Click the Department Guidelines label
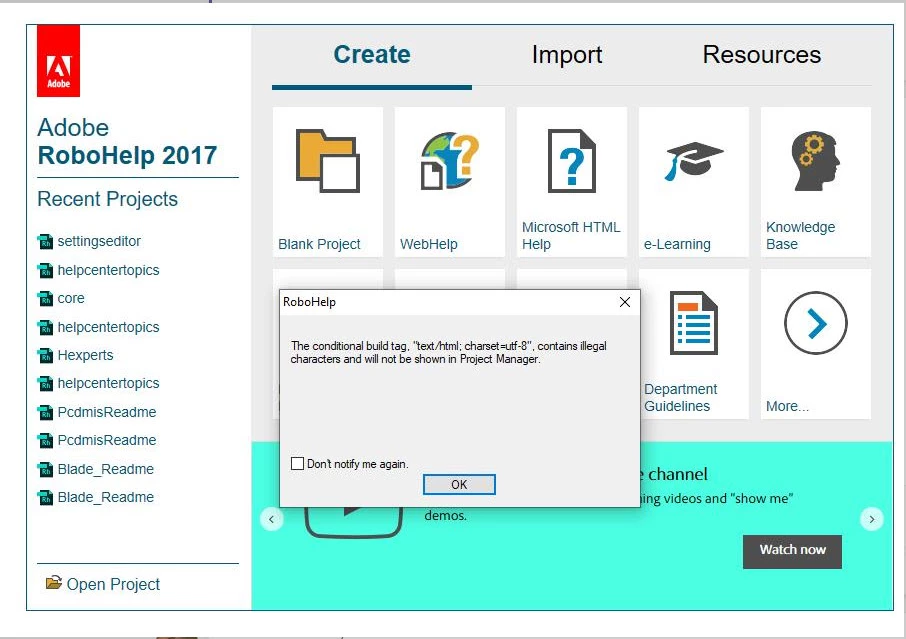 681,397
